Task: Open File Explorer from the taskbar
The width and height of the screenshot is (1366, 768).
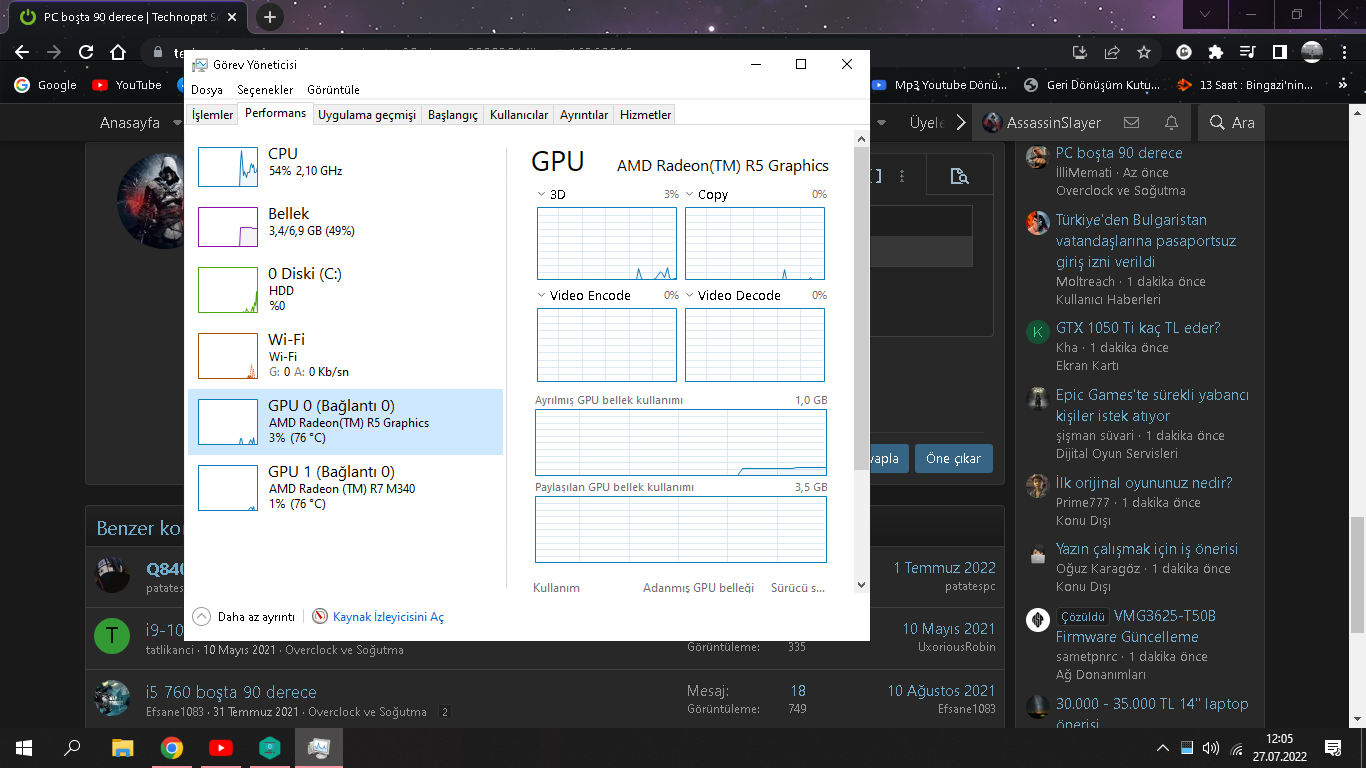Action: (122, 747)
